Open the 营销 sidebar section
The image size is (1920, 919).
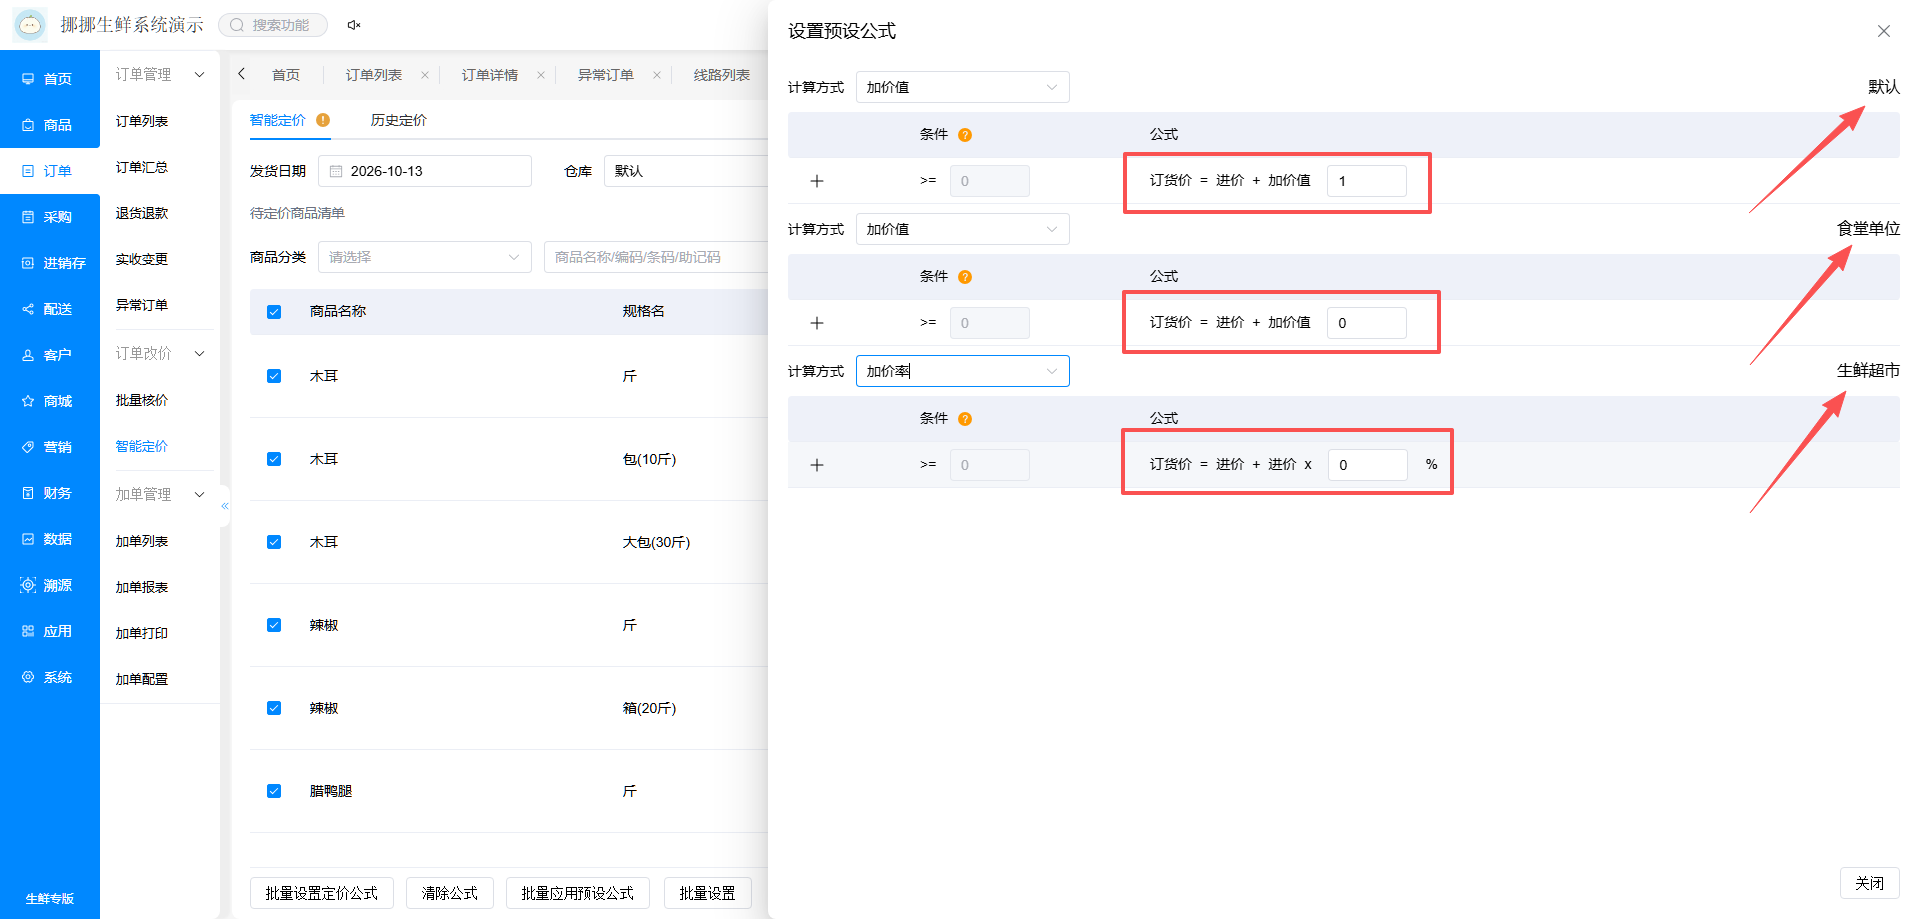click(49, 447)
